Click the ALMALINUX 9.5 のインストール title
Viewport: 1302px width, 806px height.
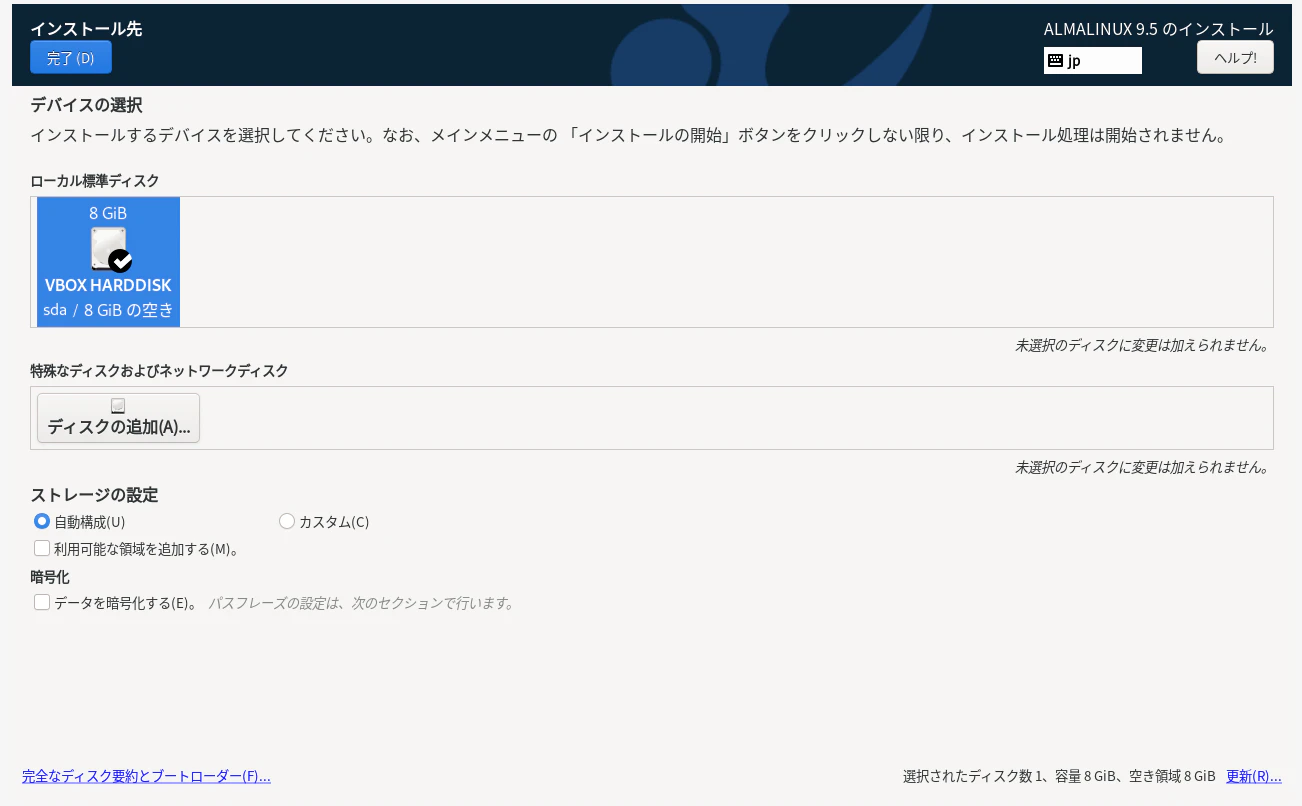tap(1158, 29)
